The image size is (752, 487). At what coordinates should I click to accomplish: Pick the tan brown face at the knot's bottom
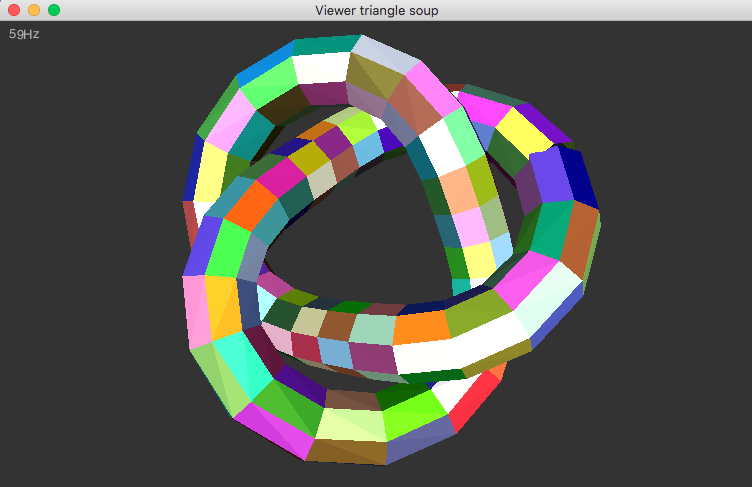(345, 452)
